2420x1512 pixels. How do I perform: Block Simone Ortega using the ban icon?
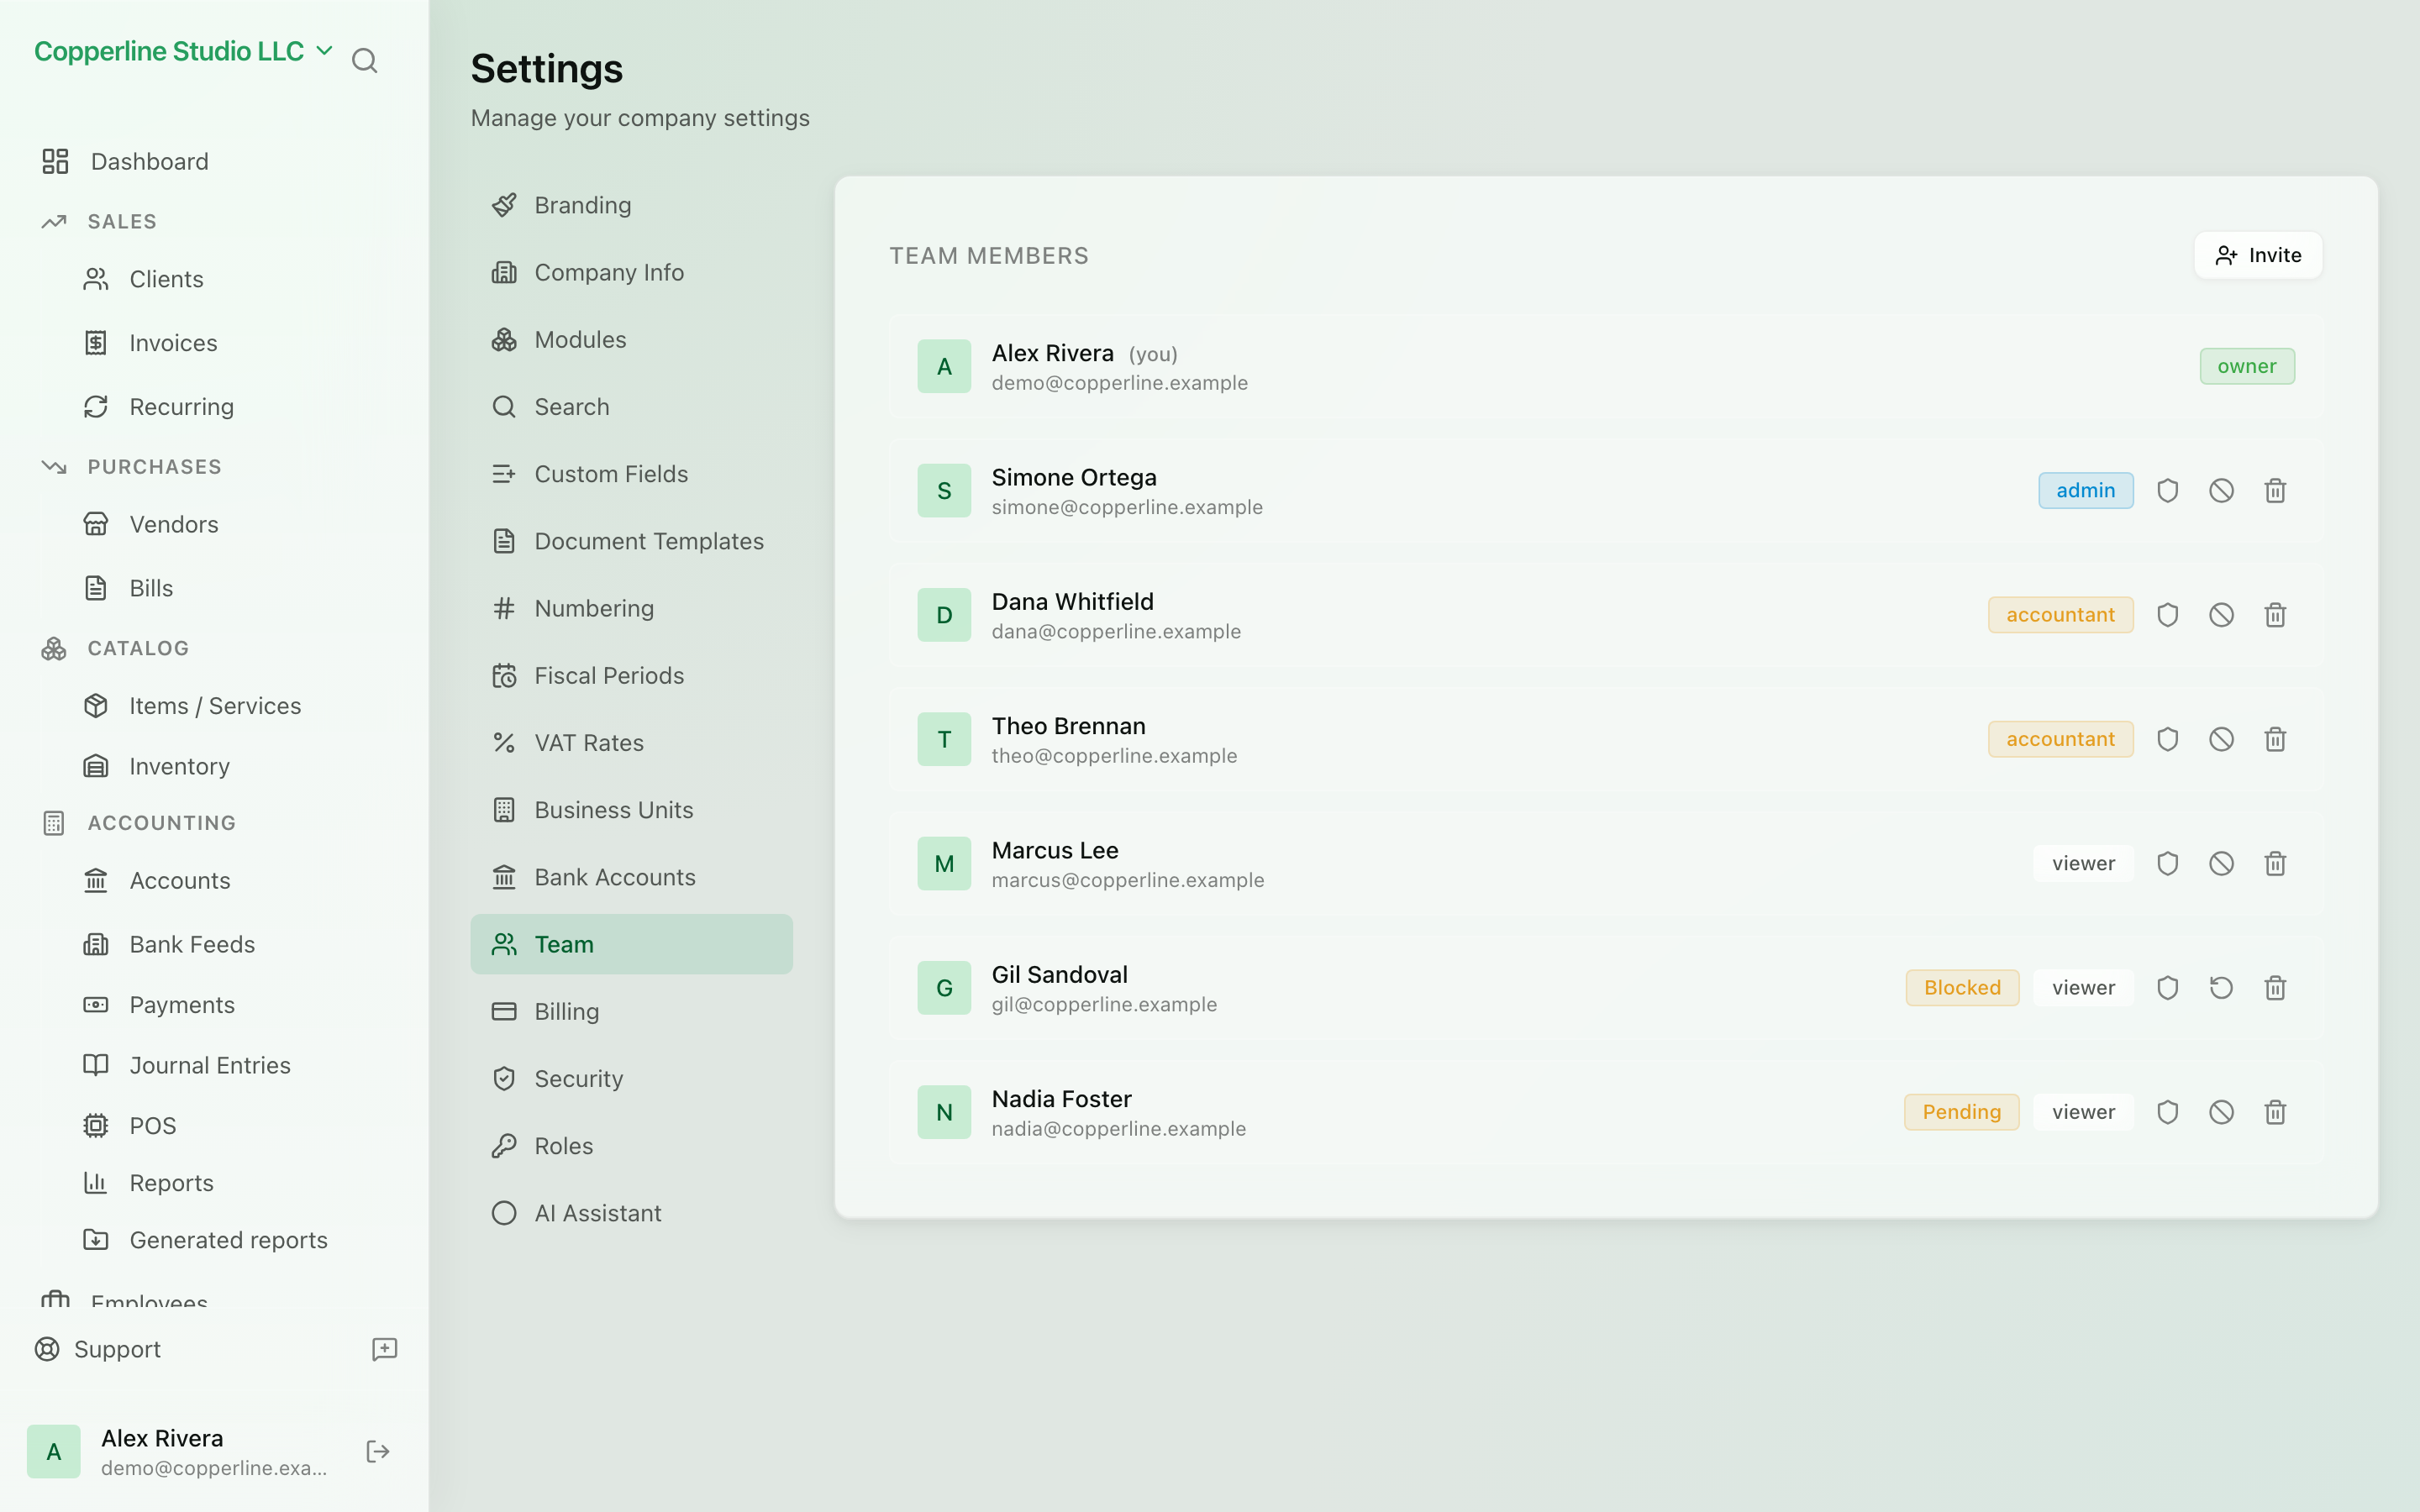[x=2221, y=491]
